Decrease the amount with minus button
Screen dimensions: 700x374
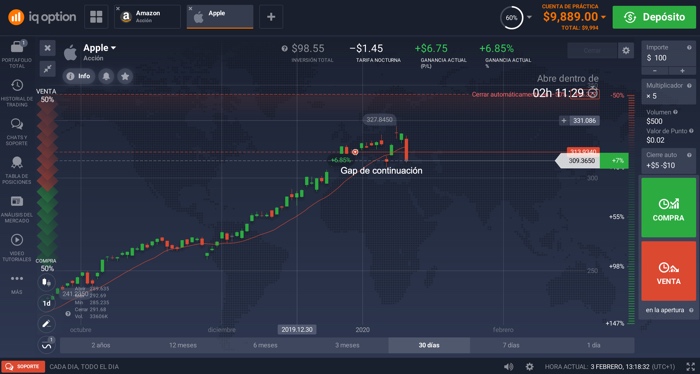655,71
